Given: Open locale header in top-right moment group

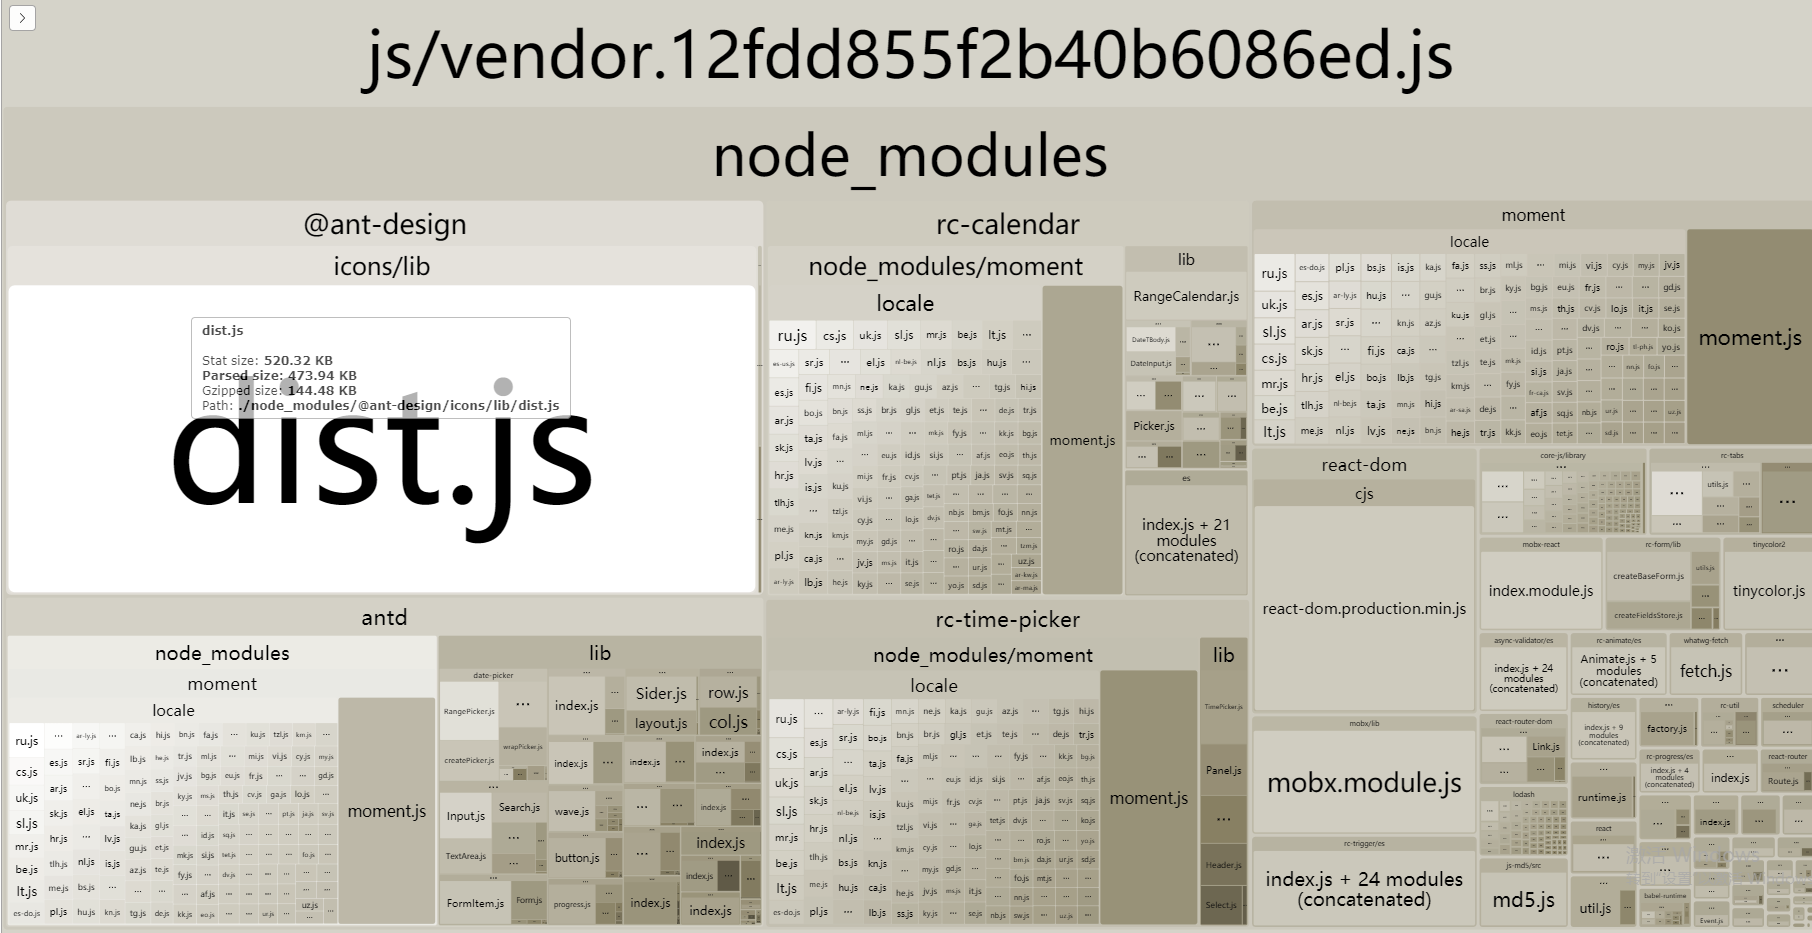Looking at the screenshot, I should (x=1469, y=241).
